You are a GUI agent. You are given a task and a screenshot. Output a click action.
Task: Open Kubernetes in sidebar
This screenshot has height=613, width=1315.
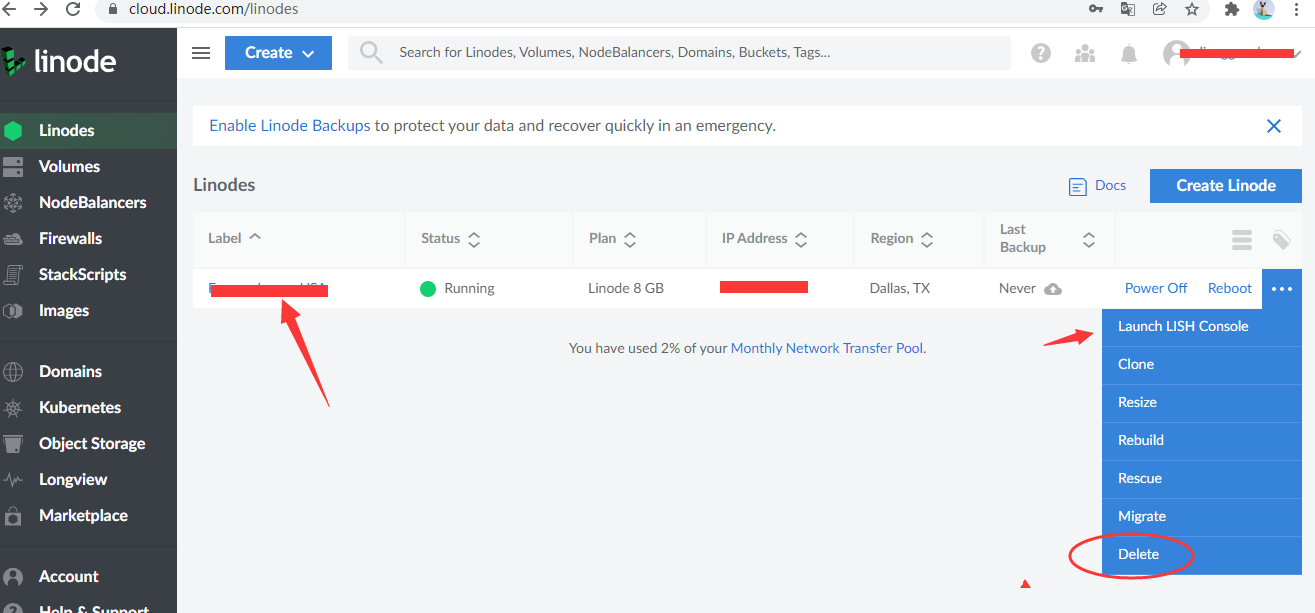coord(88,407)
